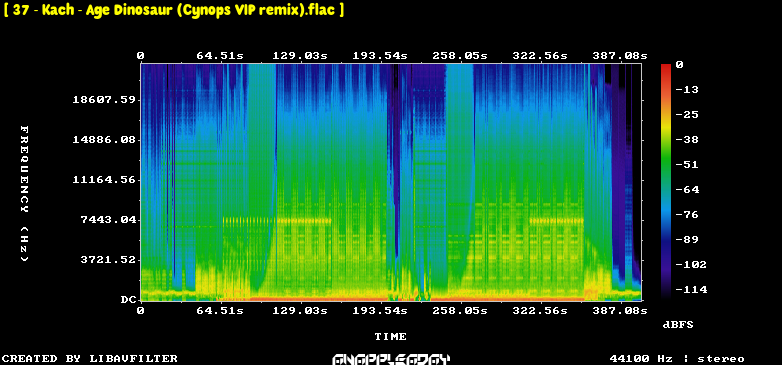782x365 pixels.
Task: Click the DC label on the frequency axis
Action: 128,300
